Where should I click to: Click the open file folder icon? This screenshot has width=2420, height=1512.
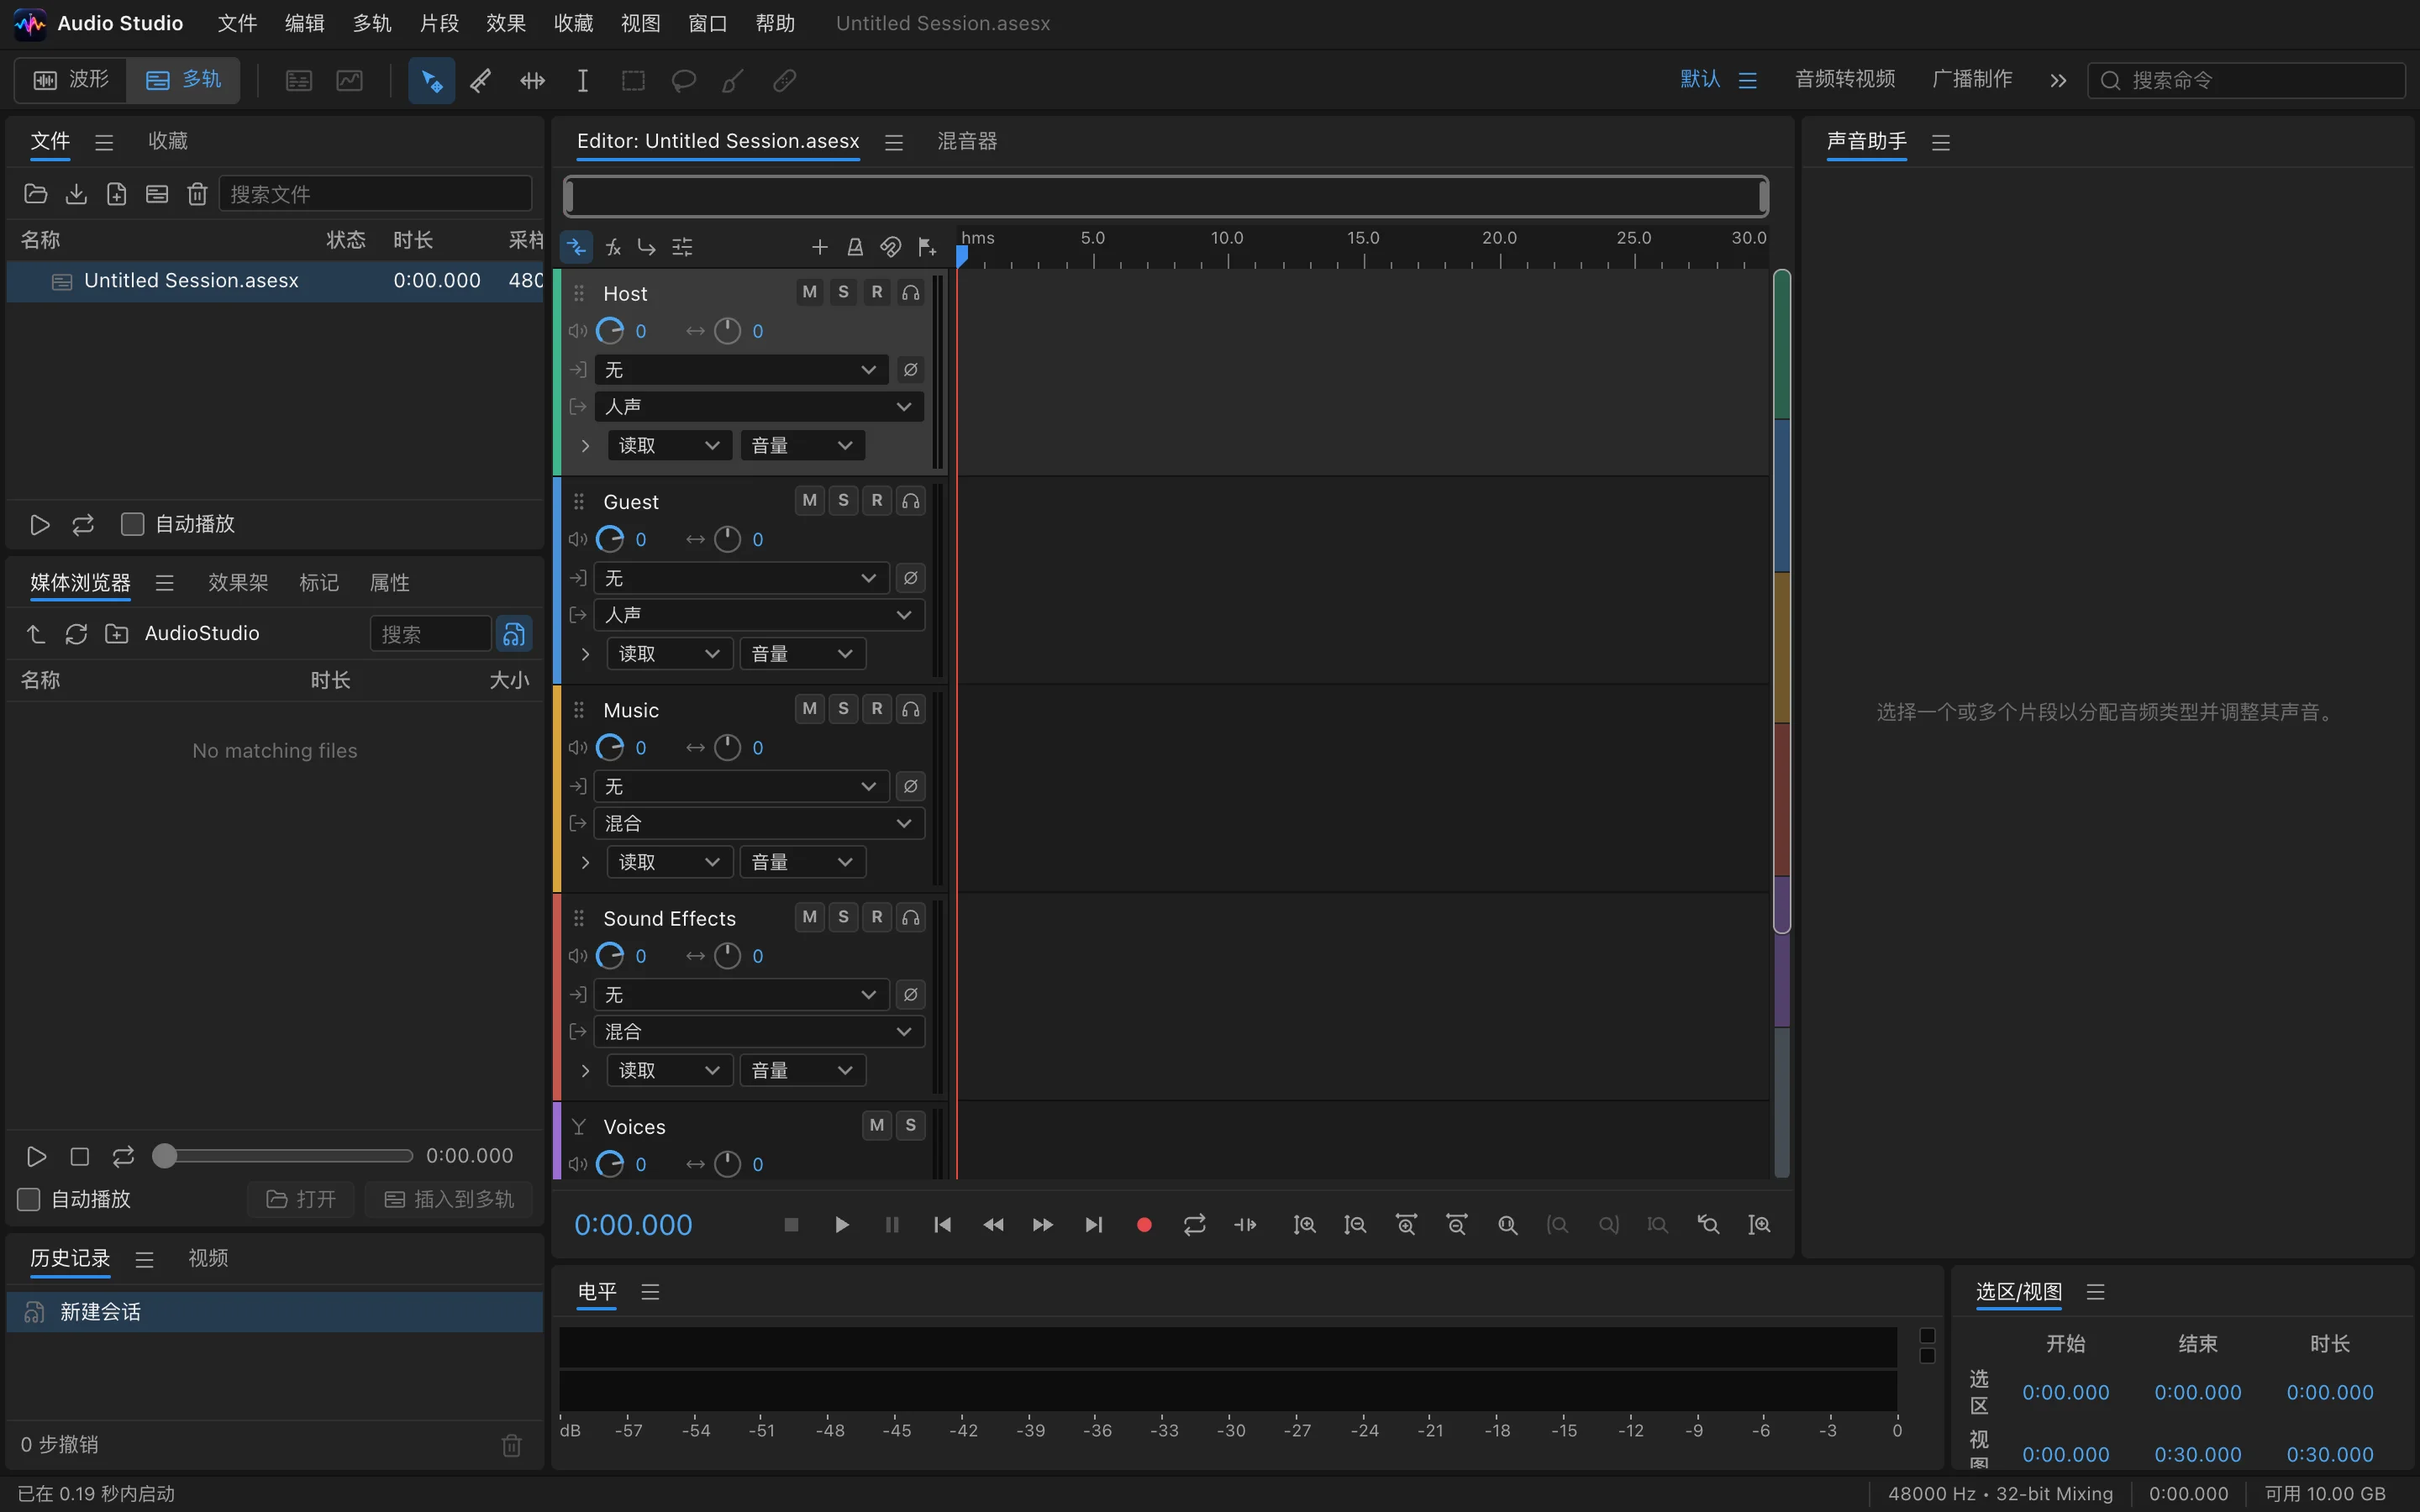[36, 194]
